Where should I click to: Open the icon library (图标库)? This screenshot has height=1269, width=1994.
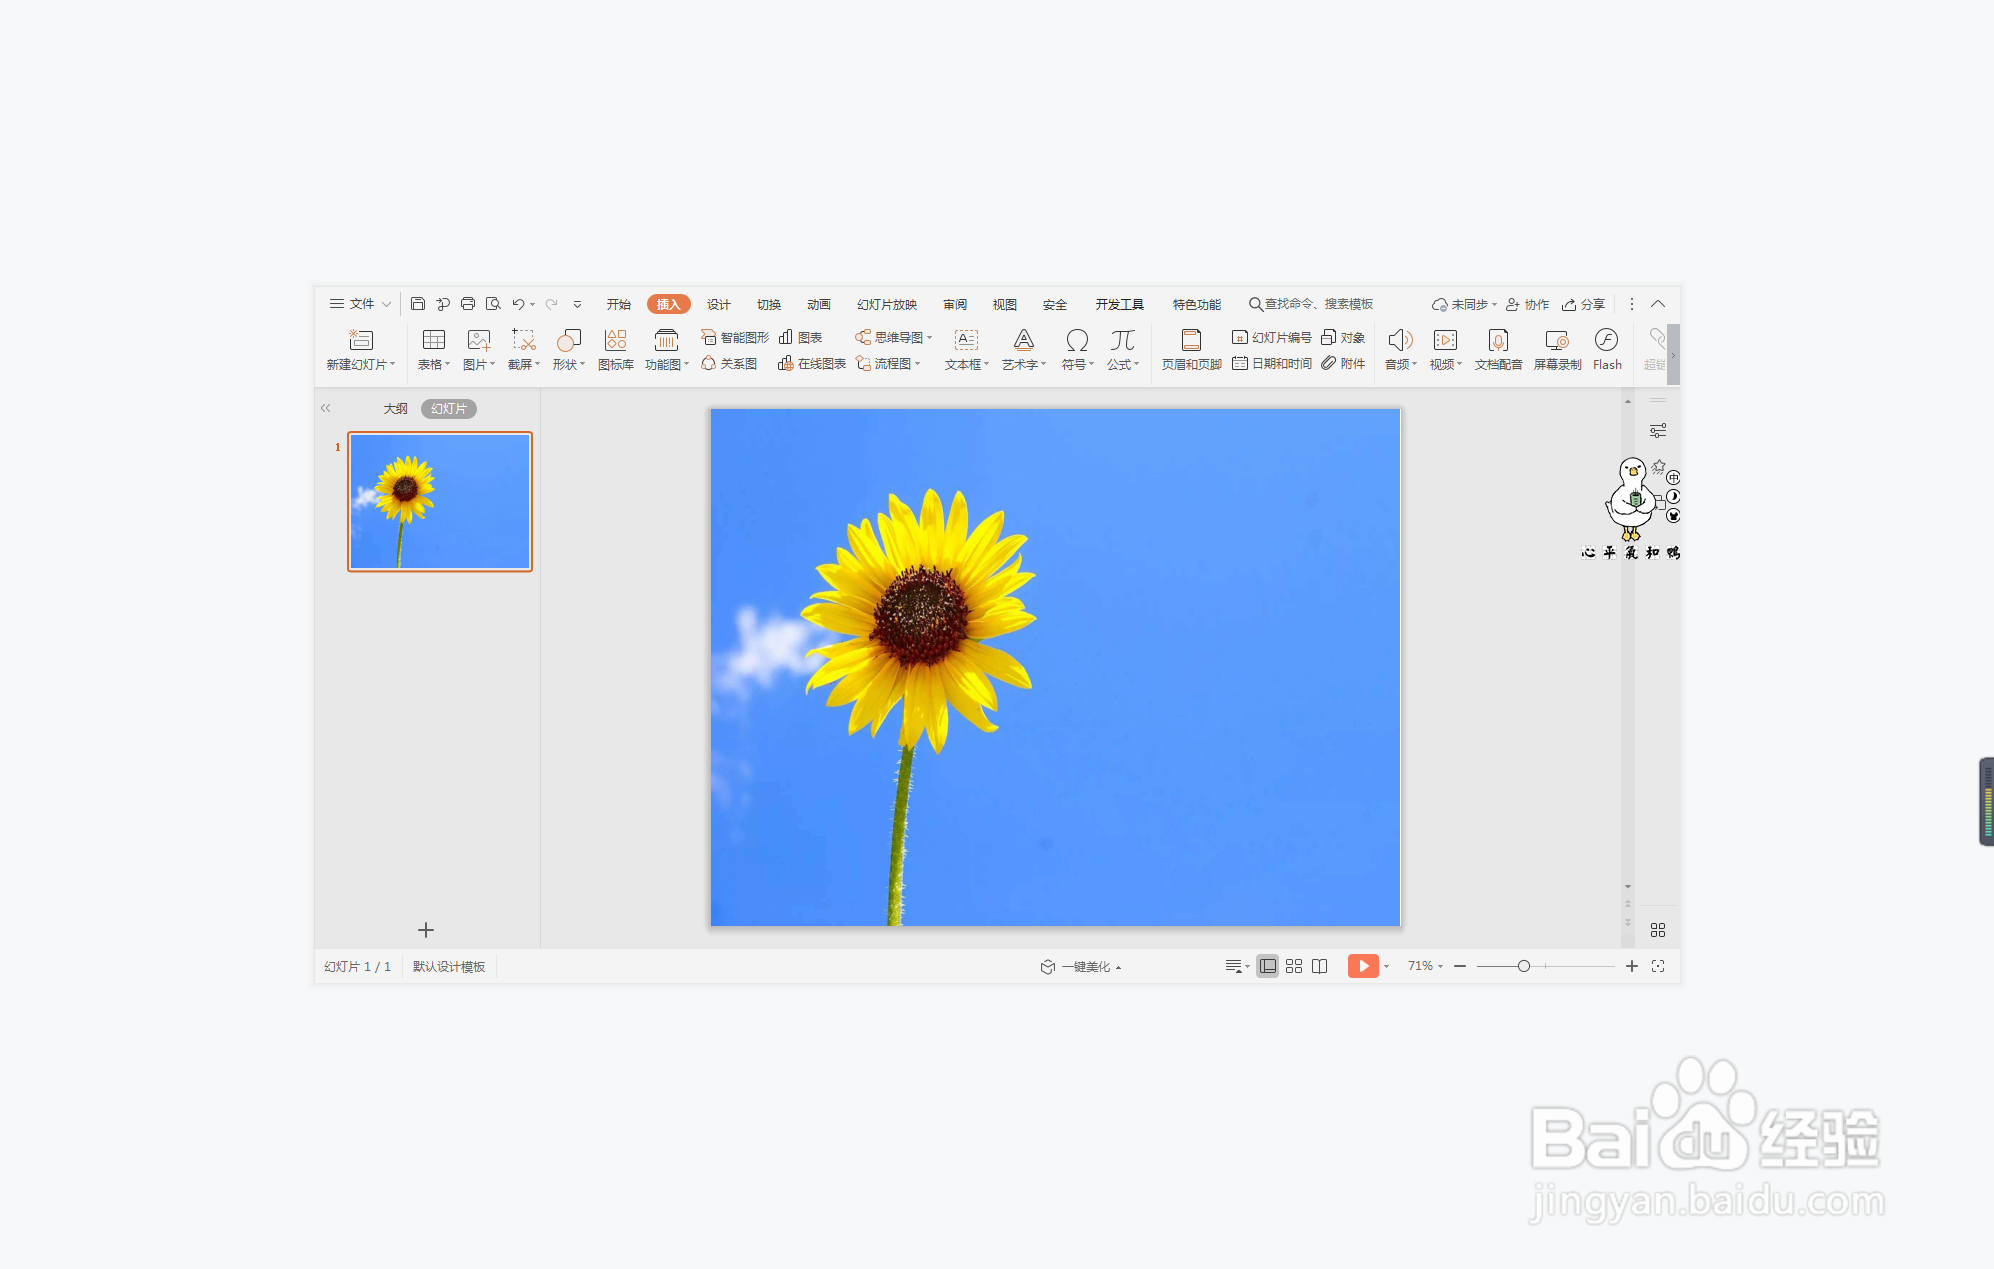tap(615, 341)
